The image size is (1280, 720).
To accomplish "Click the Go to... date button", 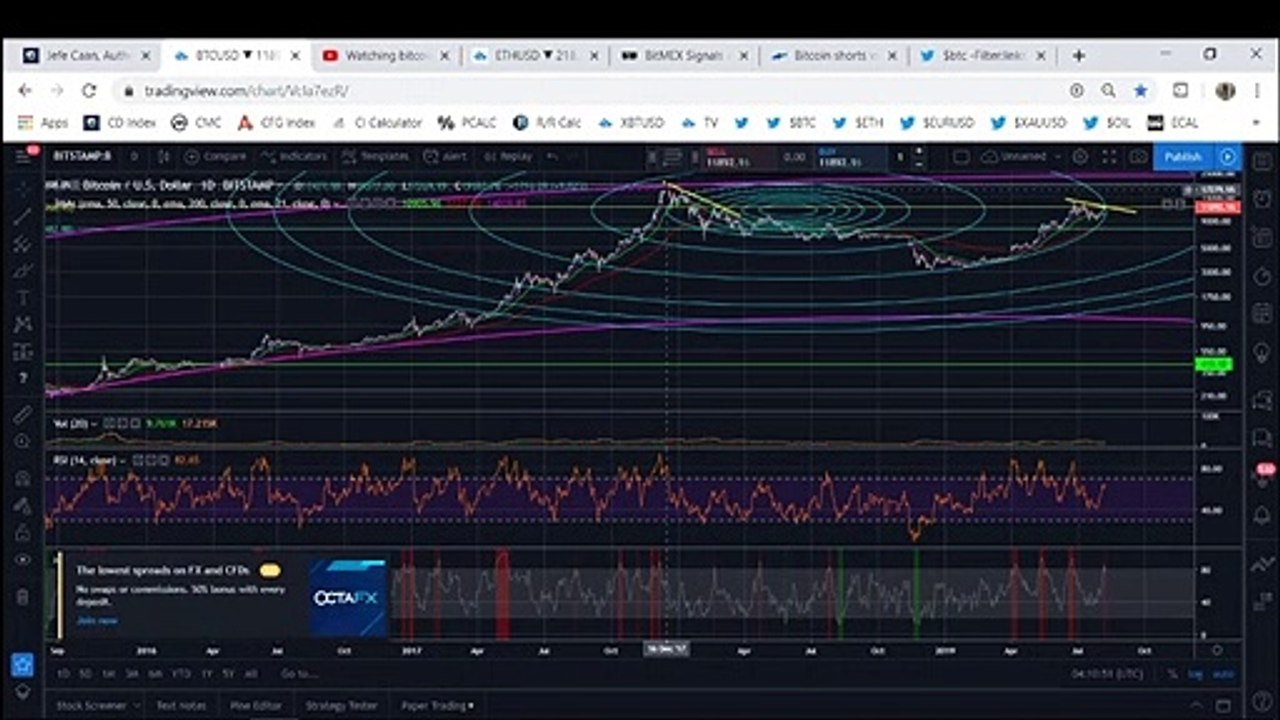I will [299, 674].
